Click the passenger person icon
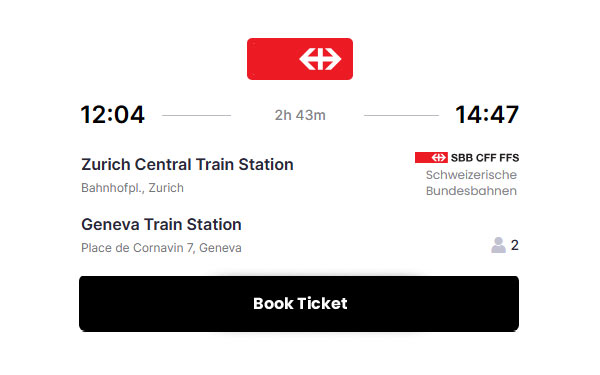The image size is (600, 375). pos(498,245)
